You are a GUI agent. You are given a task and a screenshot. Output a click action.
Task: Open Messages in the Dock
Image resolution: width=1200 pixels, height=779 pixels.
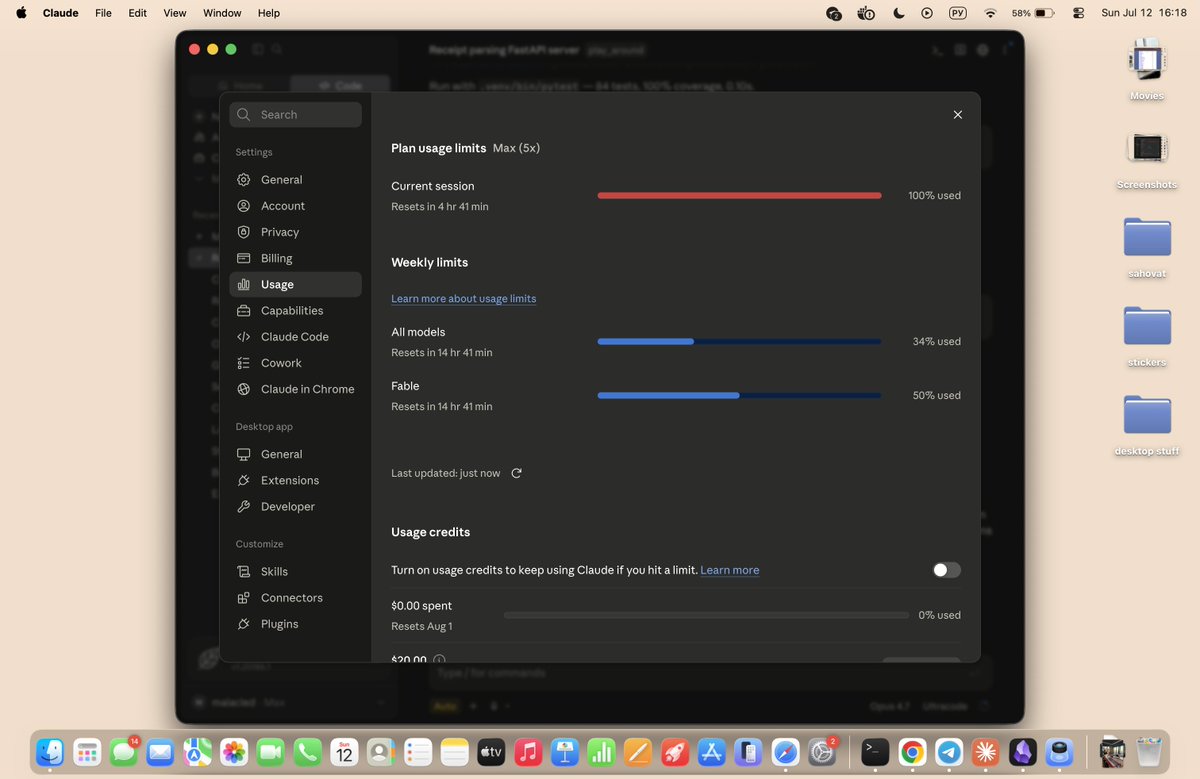[124, 752]
